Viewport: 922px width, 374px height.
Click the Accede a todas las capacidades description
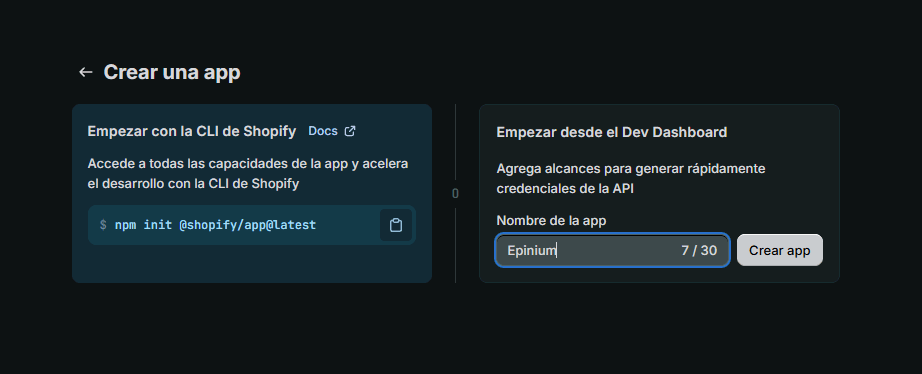click(248, 173)
